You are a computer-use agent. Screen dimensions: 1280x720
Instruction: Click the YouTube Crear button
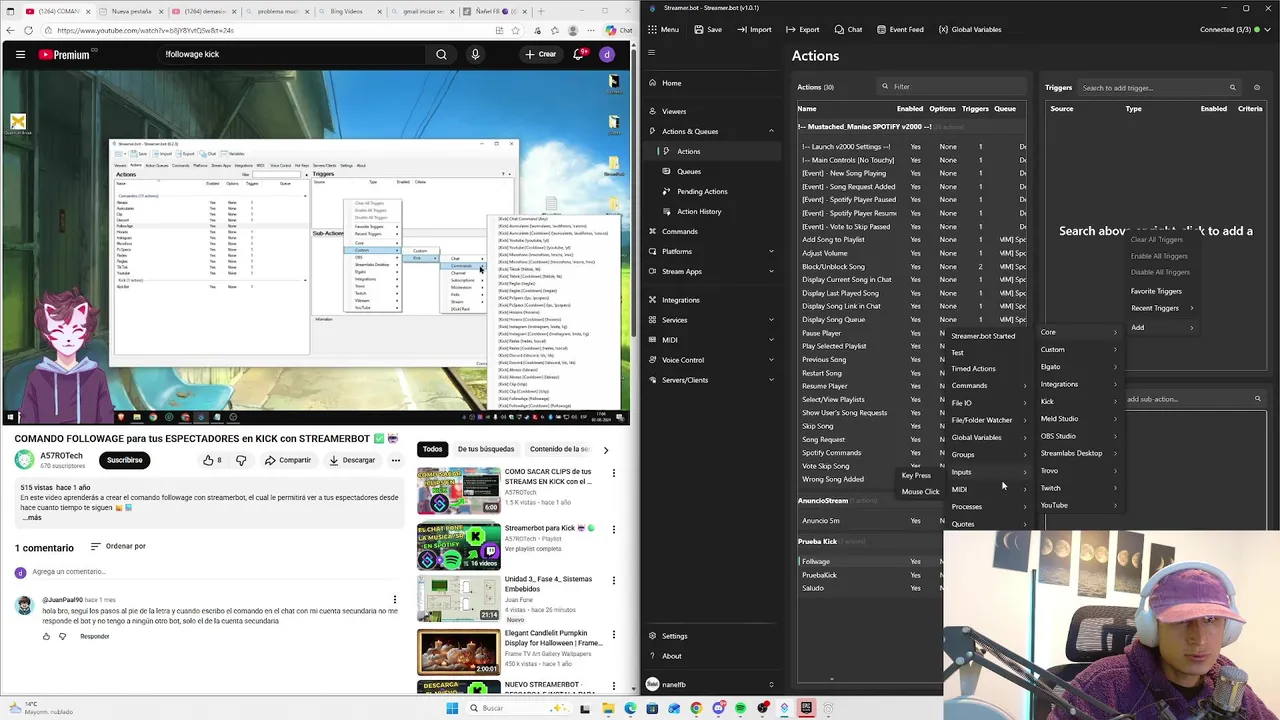pos(540,54)
